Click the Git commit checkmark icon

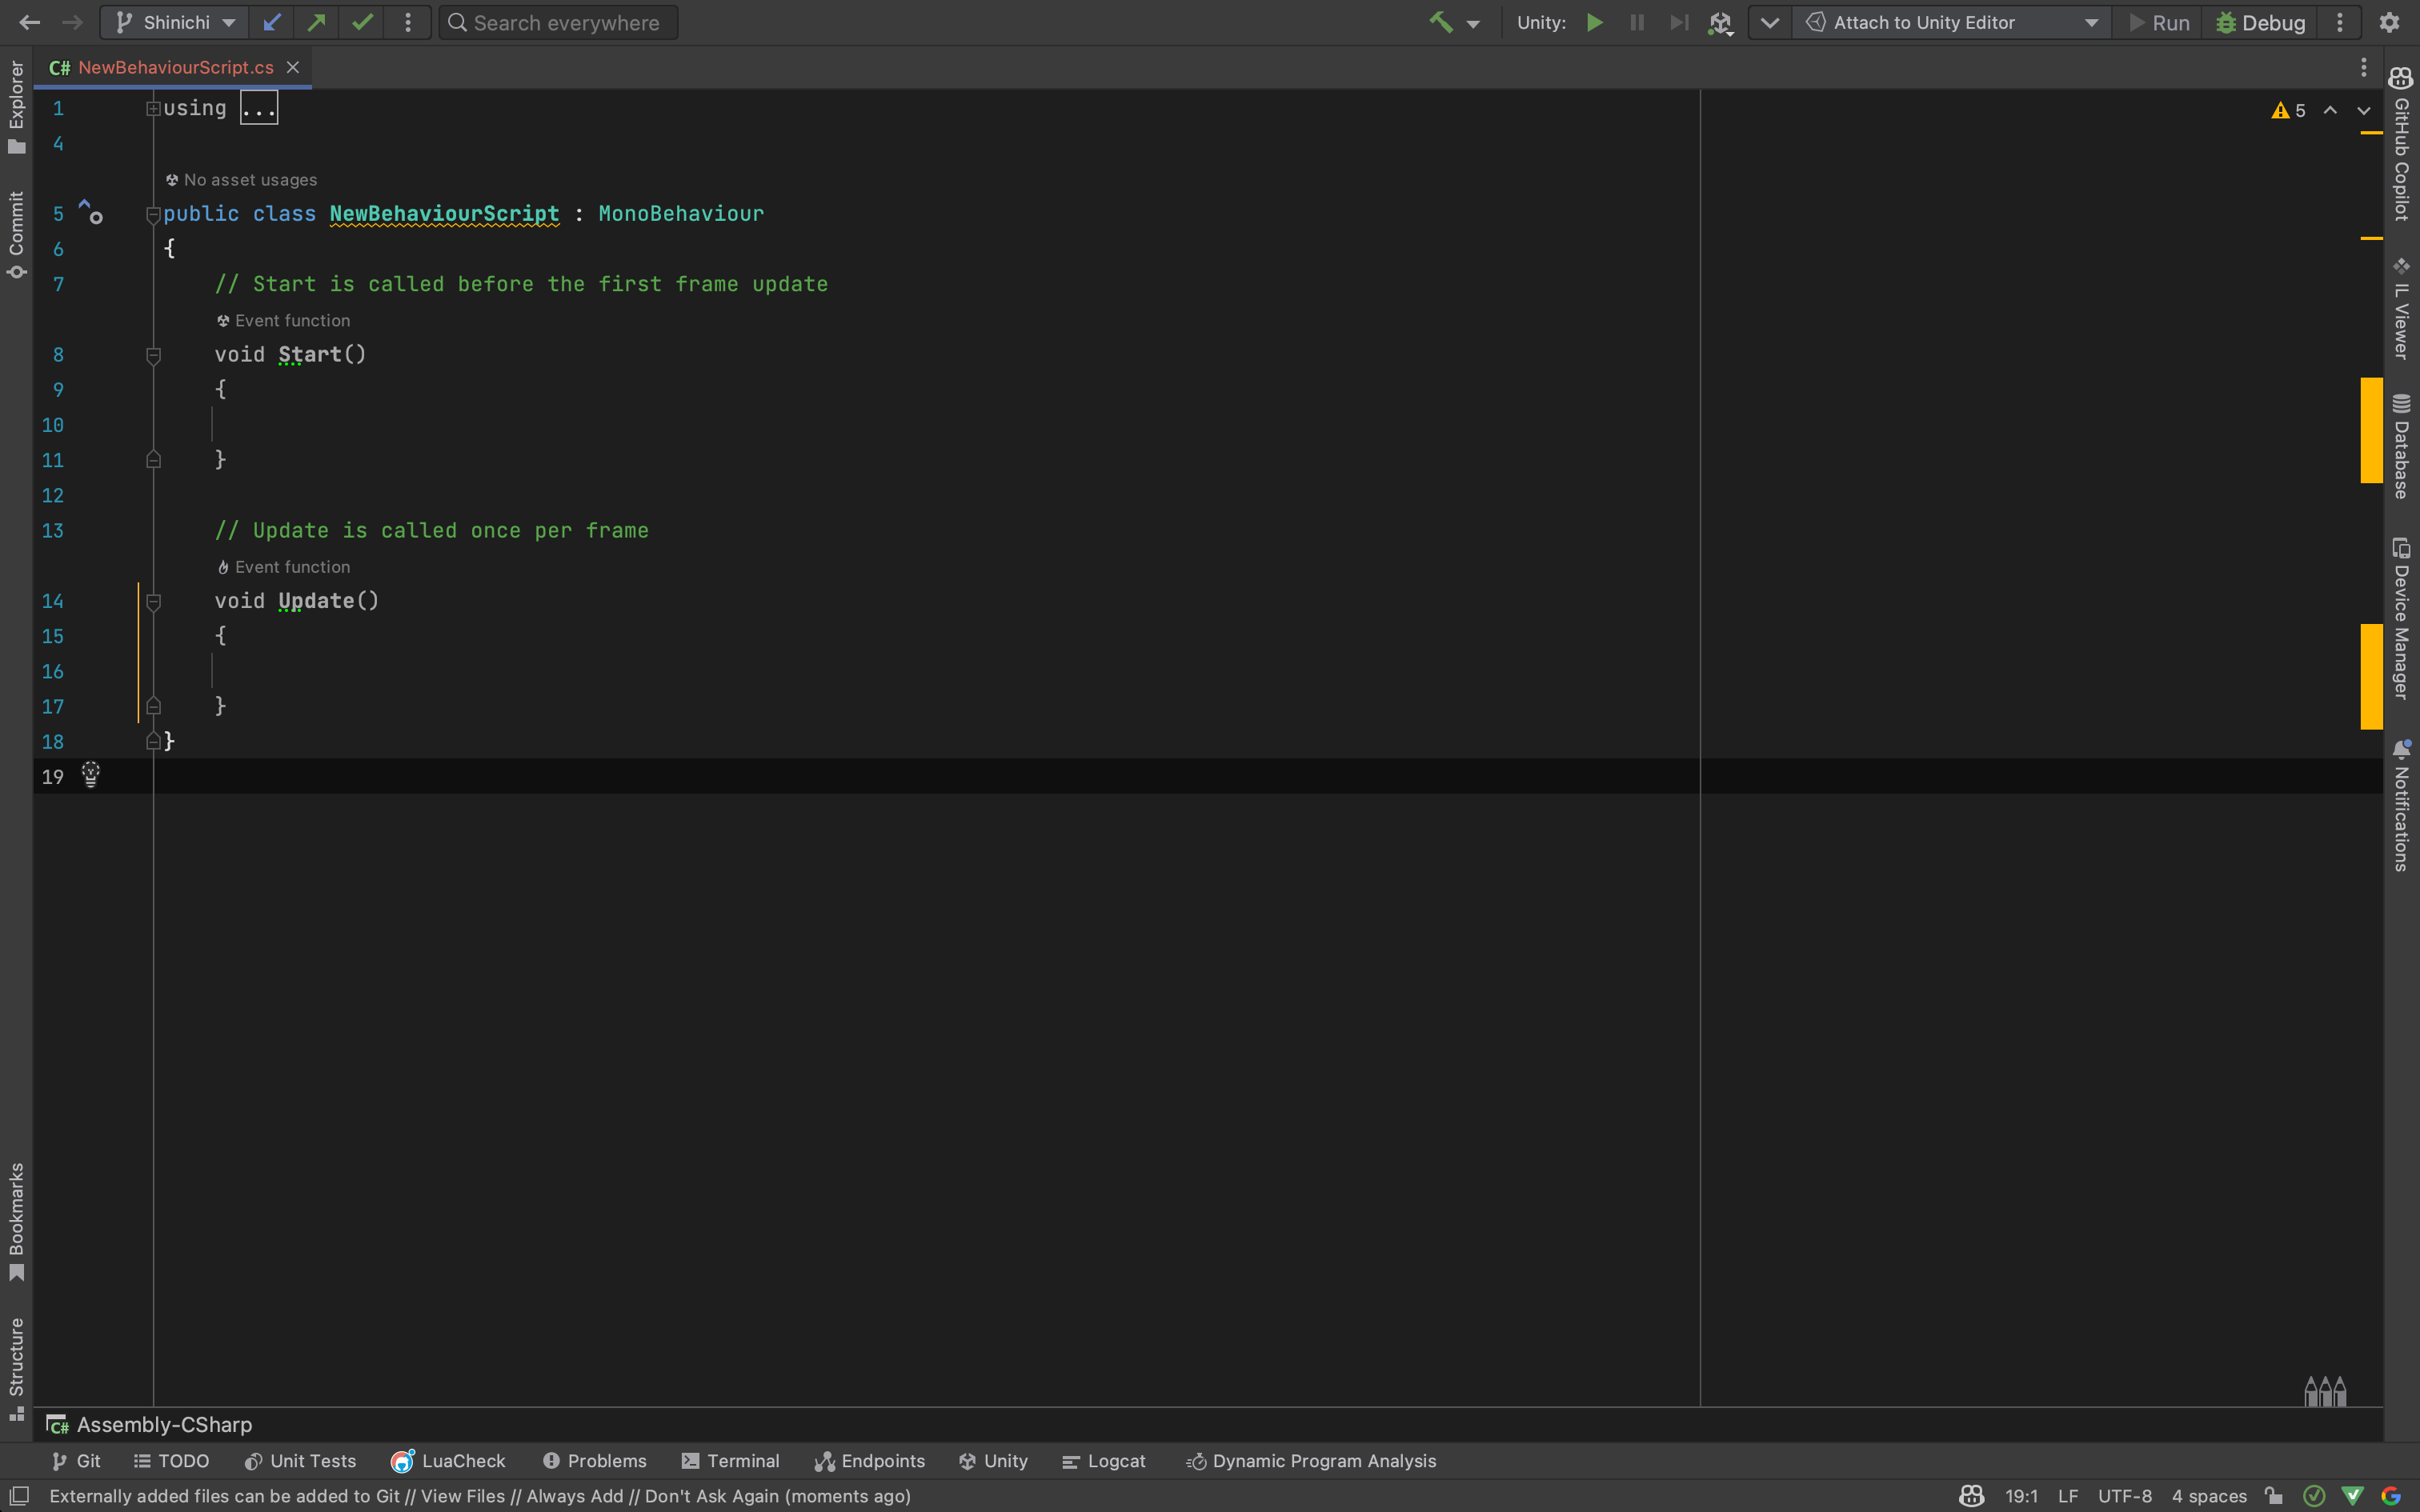pos(362,22)
